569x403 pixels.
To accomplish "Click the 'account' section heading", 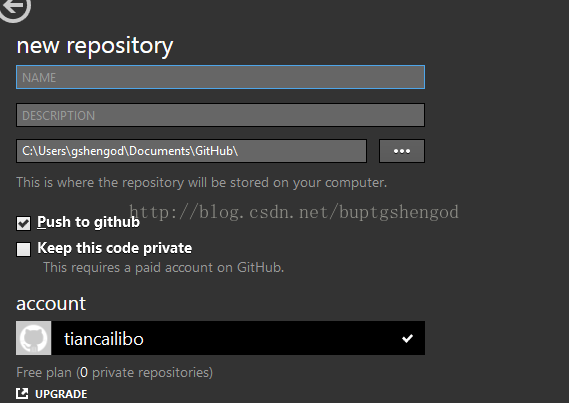I will pyautogui.click(x=51, y=304).
